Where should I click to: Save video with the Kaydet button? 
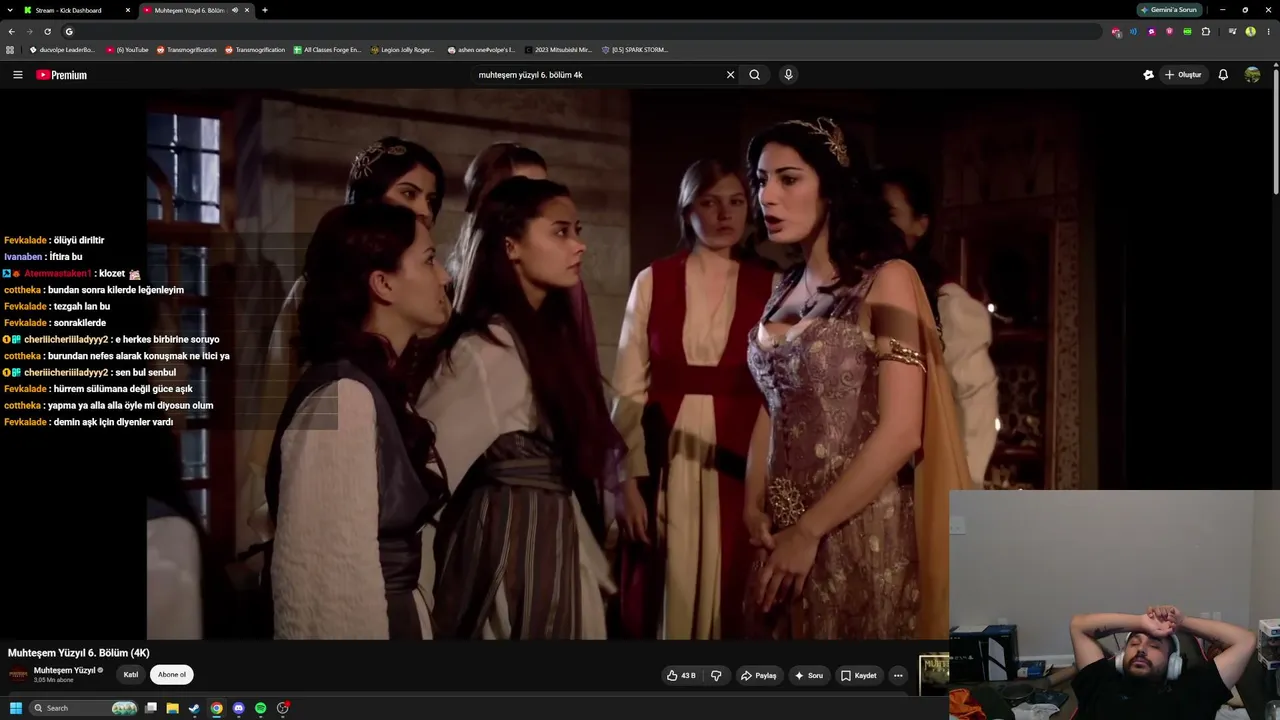click(858, 676)
